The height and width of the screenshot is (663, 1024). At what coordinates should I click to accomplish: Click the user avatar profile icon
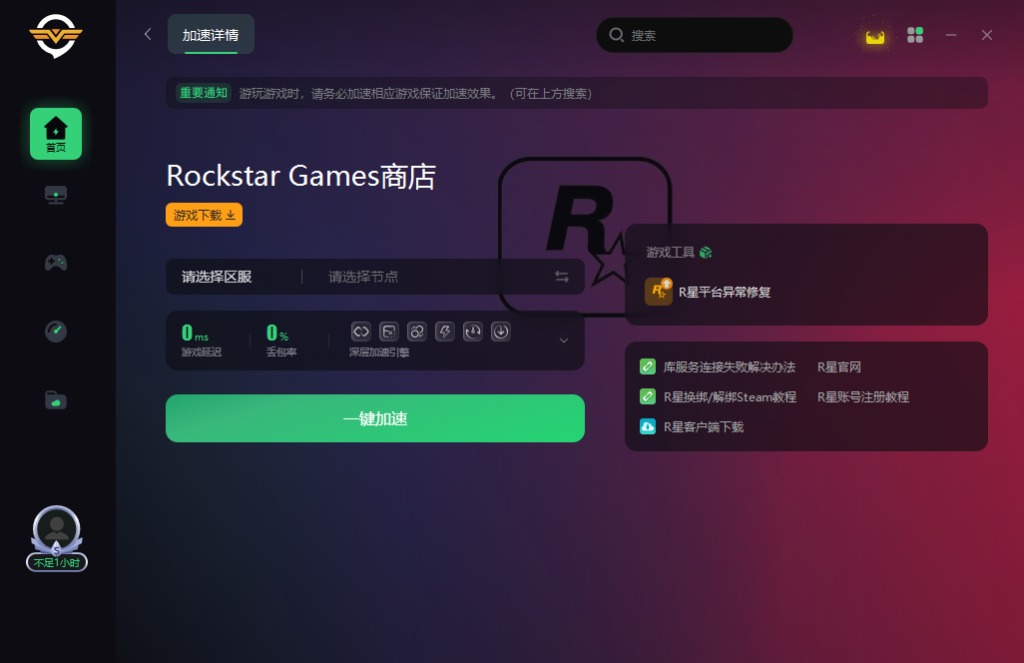click(57, 528)
